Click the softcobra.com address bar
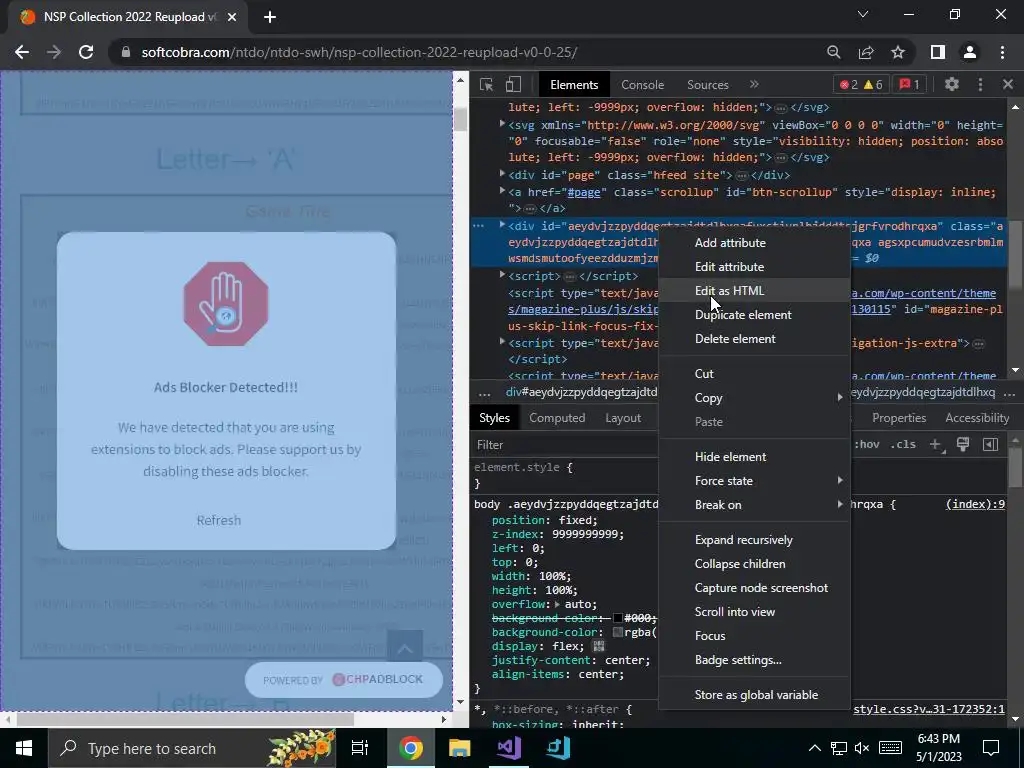 tap(465, 52)
